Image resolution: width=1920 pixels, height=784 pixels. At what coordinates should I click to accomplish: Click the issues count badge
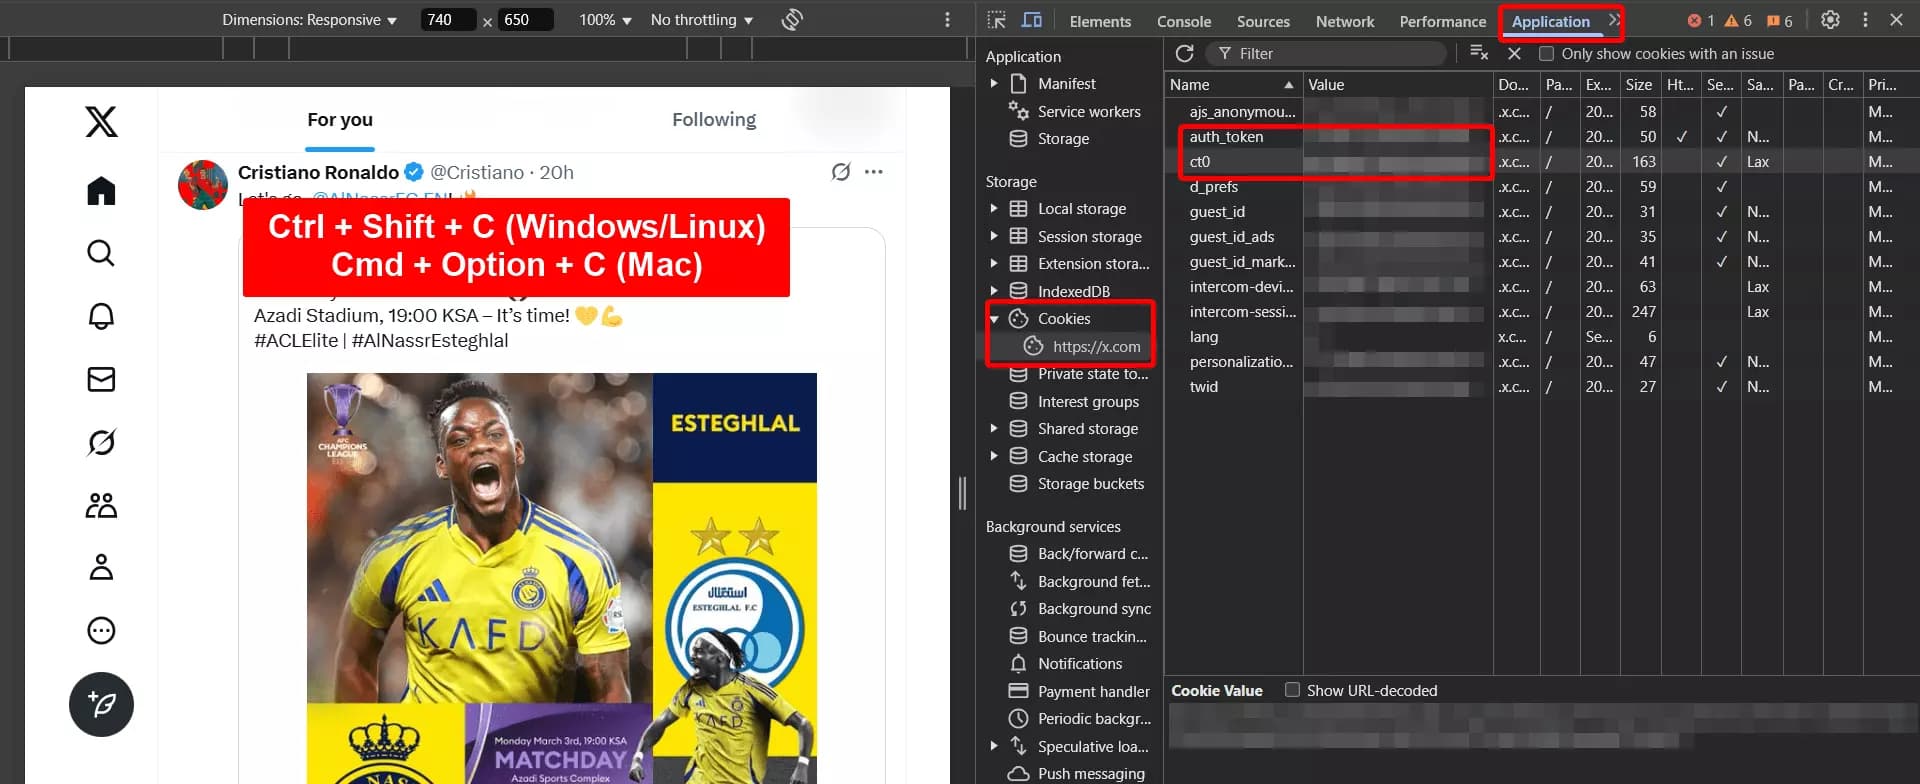1779,21
